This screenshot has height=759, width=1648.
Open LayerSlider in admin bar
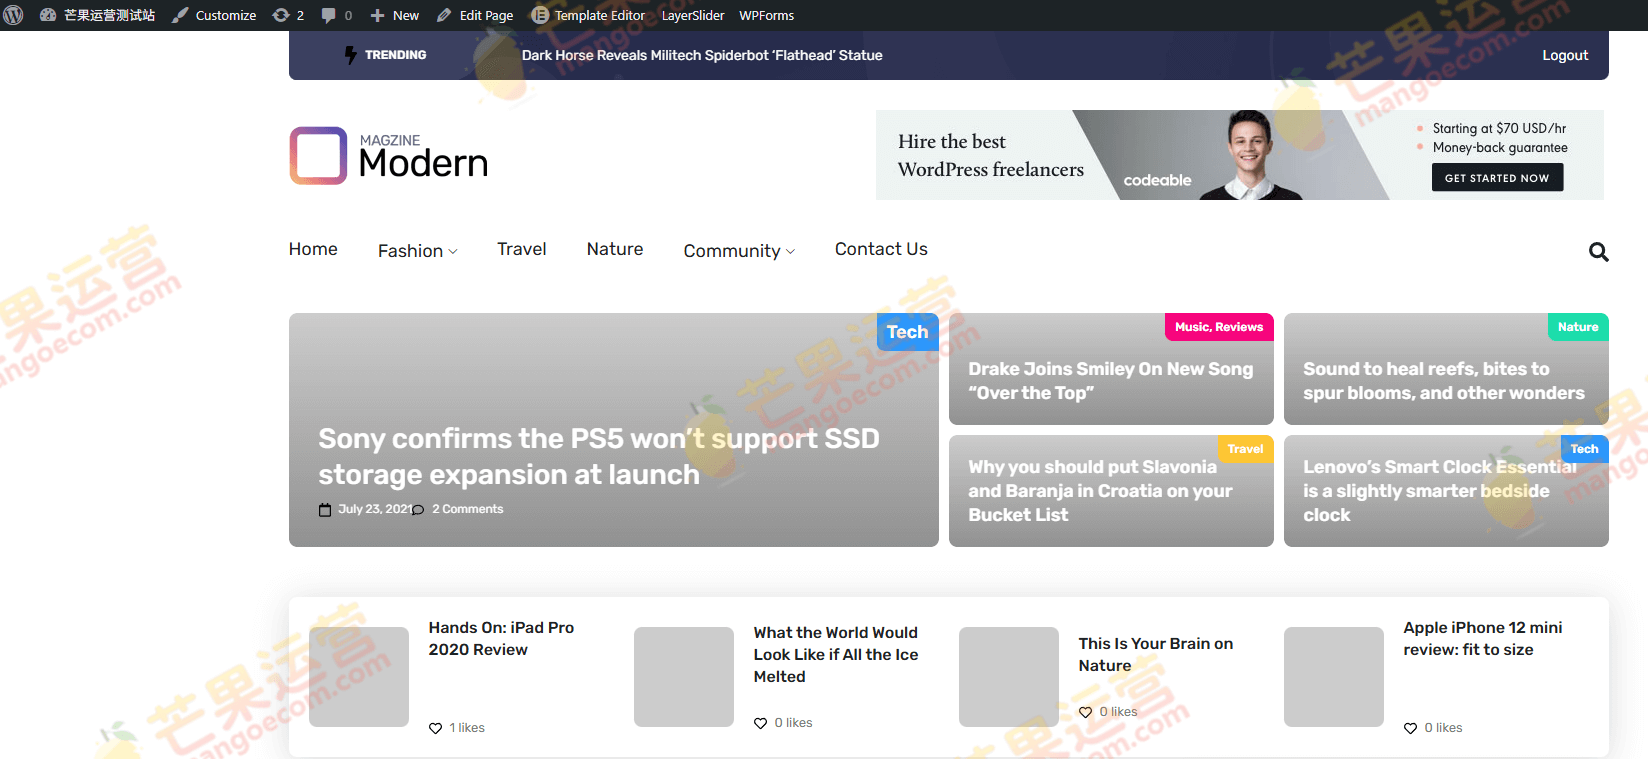[693, 15]
